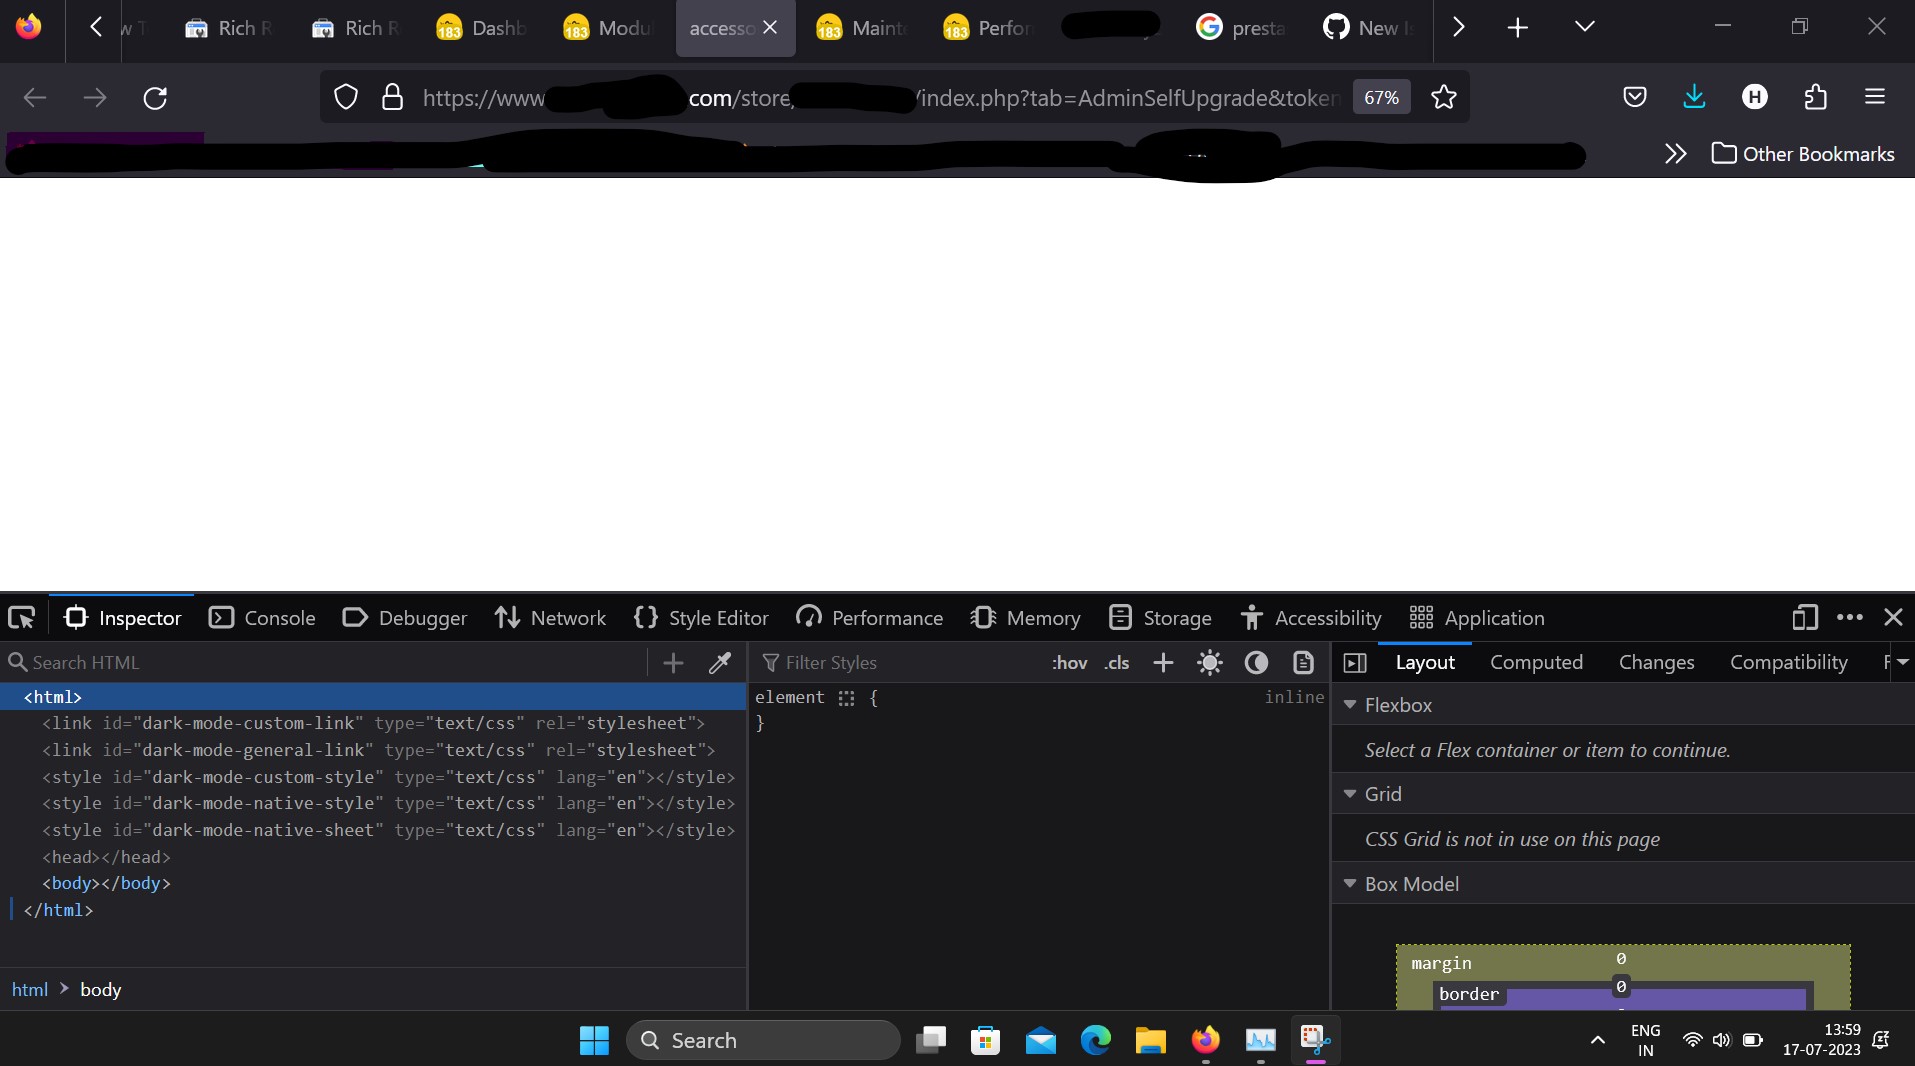1915x1066 pixels.
Task: Open the Firefox application menu
Action: (1874, 97)
